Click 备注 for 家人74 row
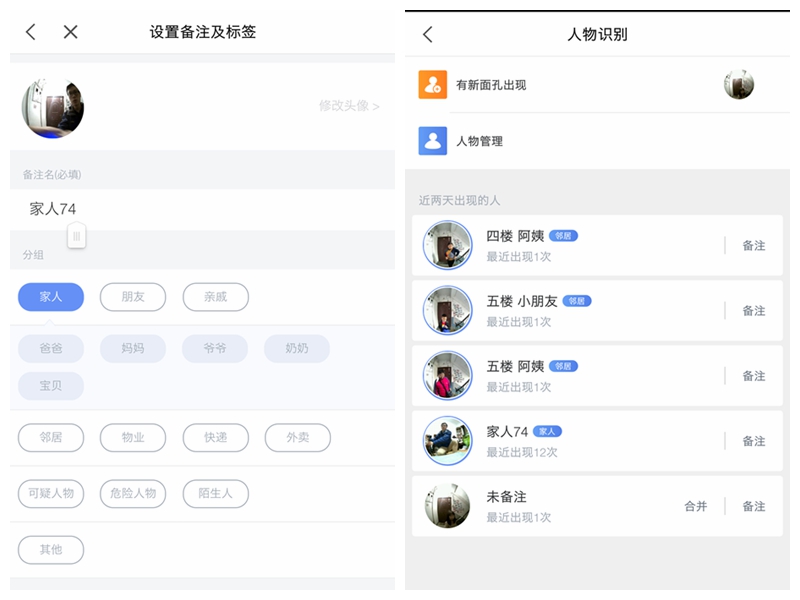The image size is (800, 600). click(754, 442)
